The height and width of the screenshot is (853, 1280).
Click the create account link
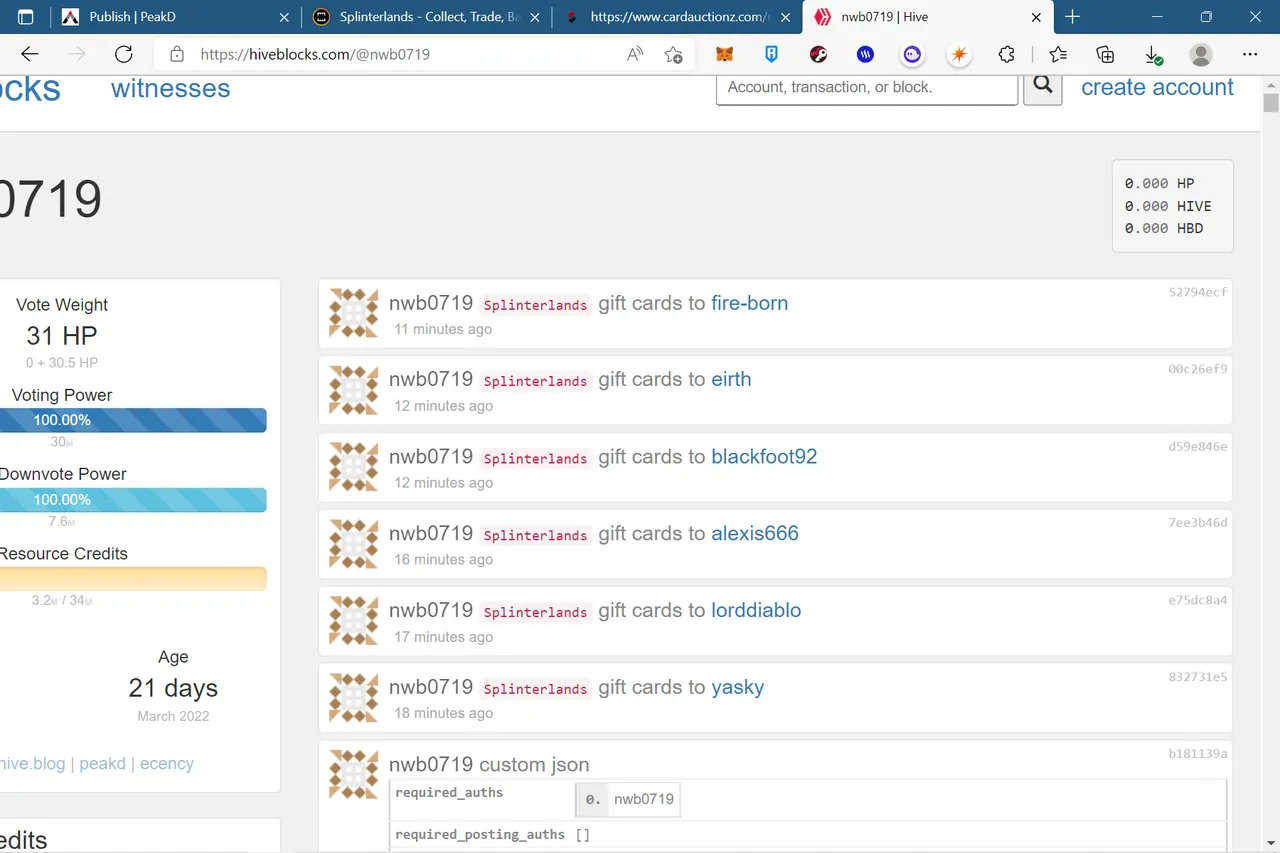pyautogui.click(x=1157, y=87)
